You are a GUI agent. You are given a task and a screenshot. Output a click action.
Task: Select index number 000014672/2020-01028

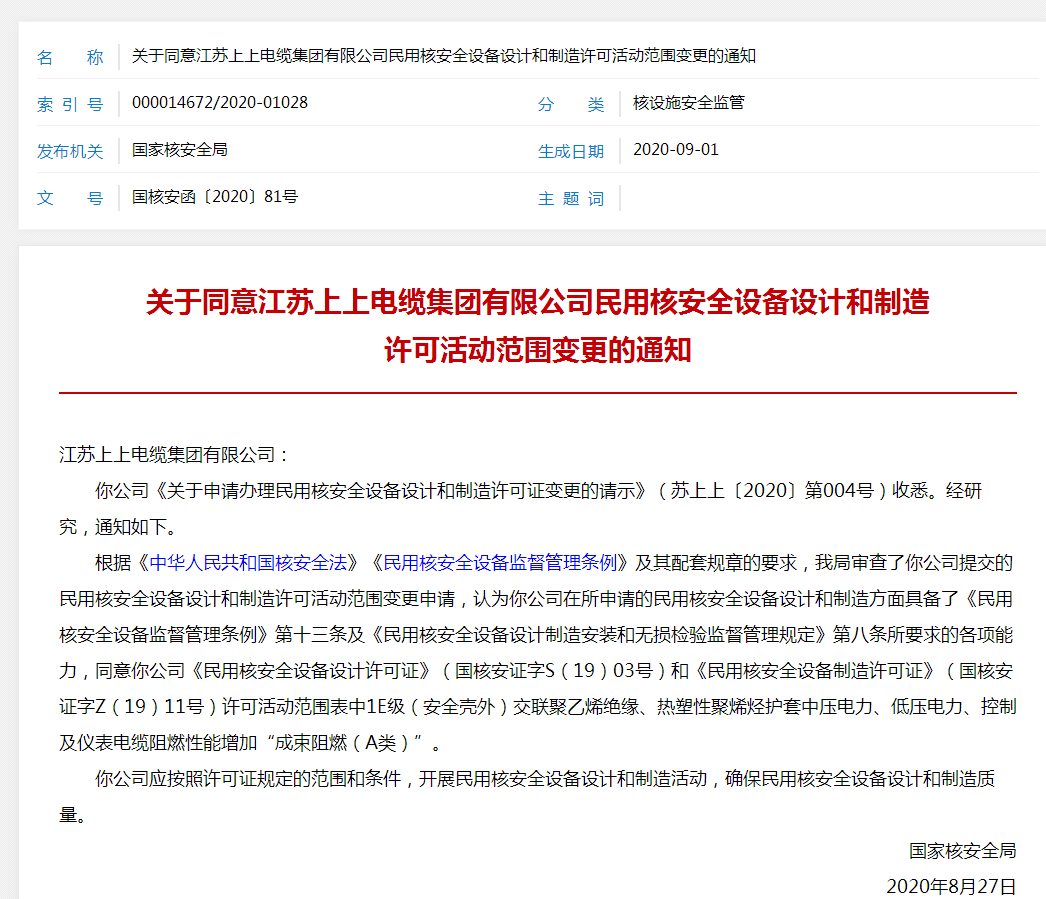[x=220, y=103]
